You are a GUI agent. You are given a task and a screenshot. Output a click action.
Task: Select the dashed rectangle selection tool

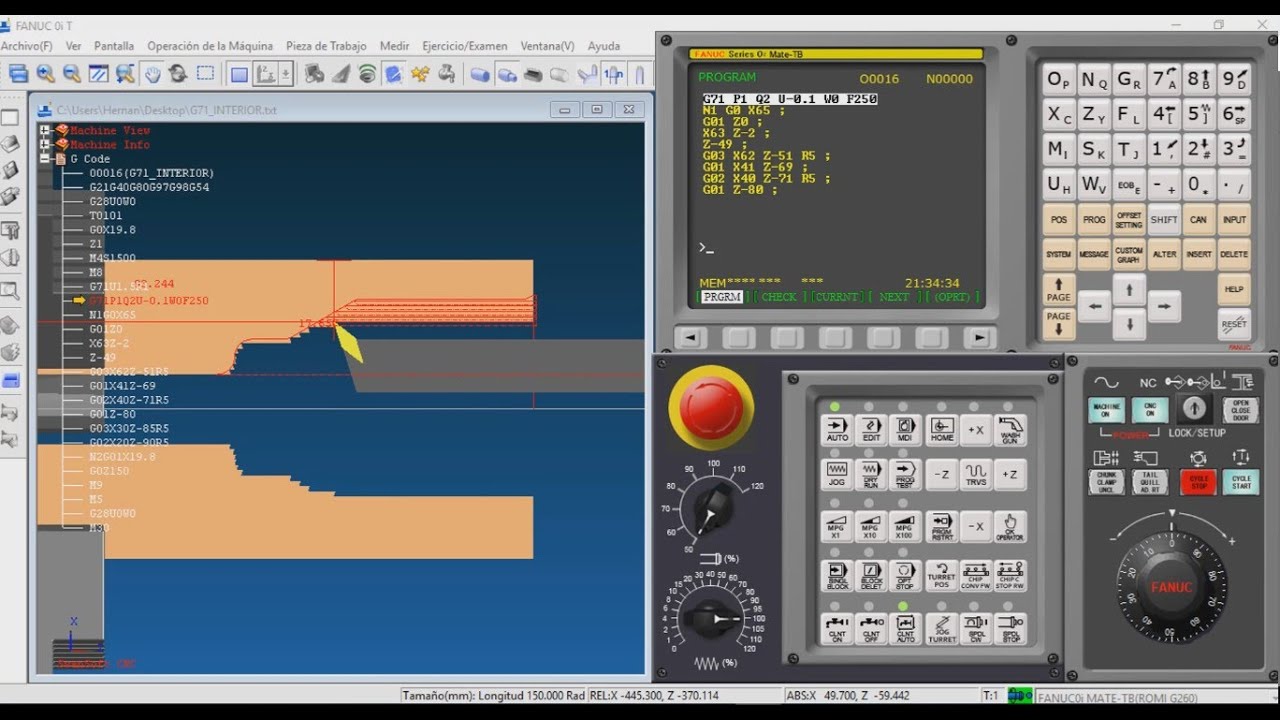point(205,73)
